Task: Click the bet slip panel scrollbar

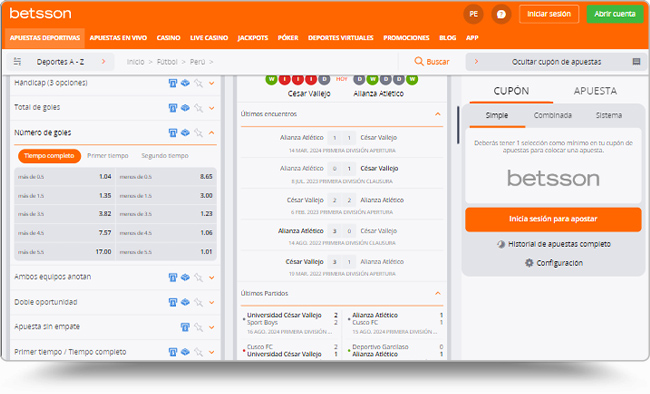Action: pyautogui.click(x=458, y=125)
